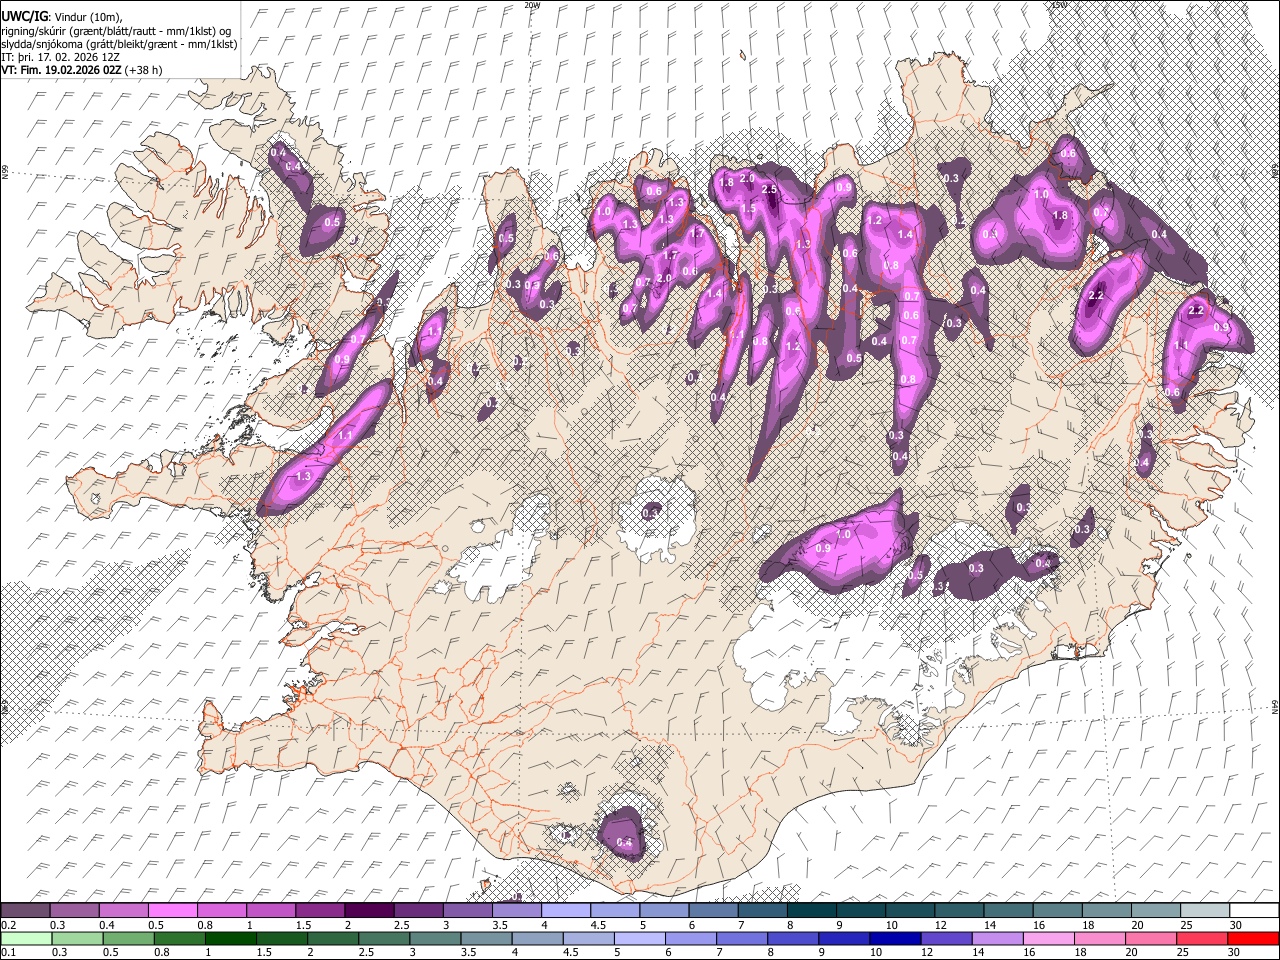
Task: Click the '15W' longitude label at top
Action: coord(1058,5)
